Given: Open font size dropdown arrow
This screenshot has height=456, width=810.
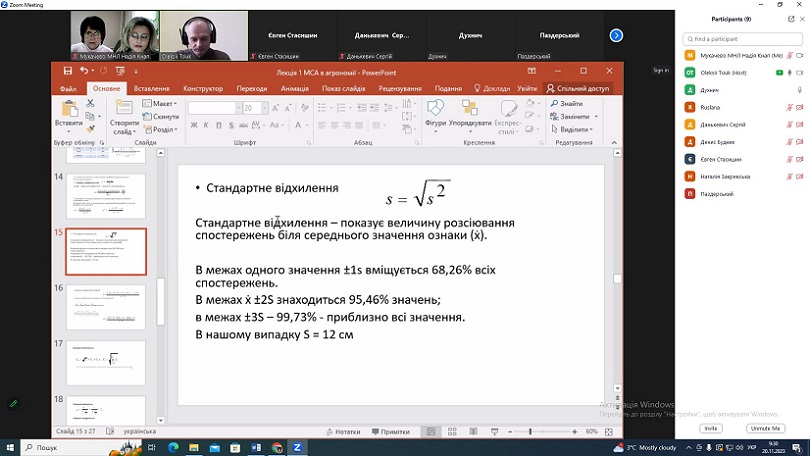Looking at the screenshot, I should click(264, 108).
